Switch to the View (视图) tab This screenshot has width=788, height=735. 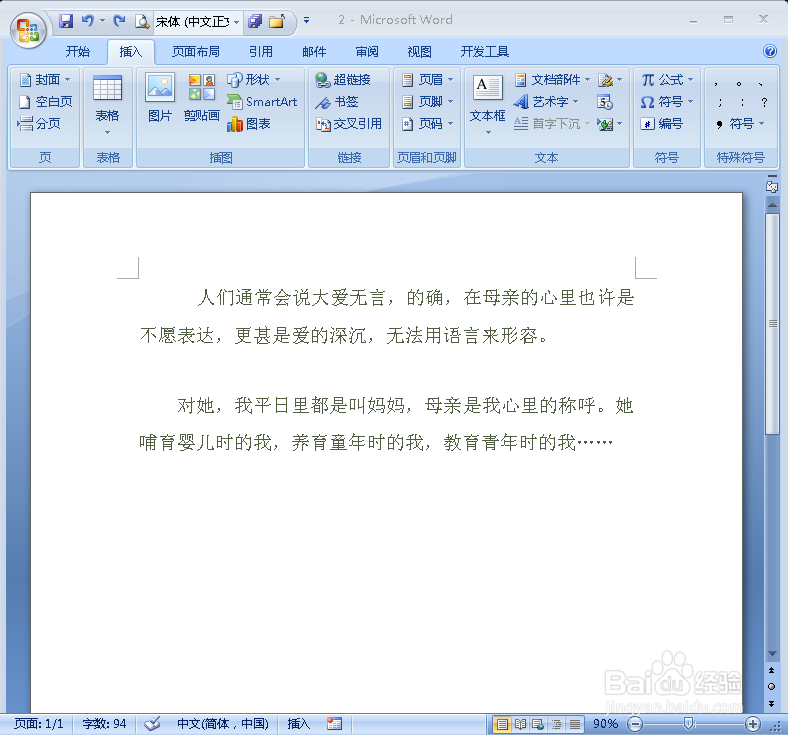point(420,51)
